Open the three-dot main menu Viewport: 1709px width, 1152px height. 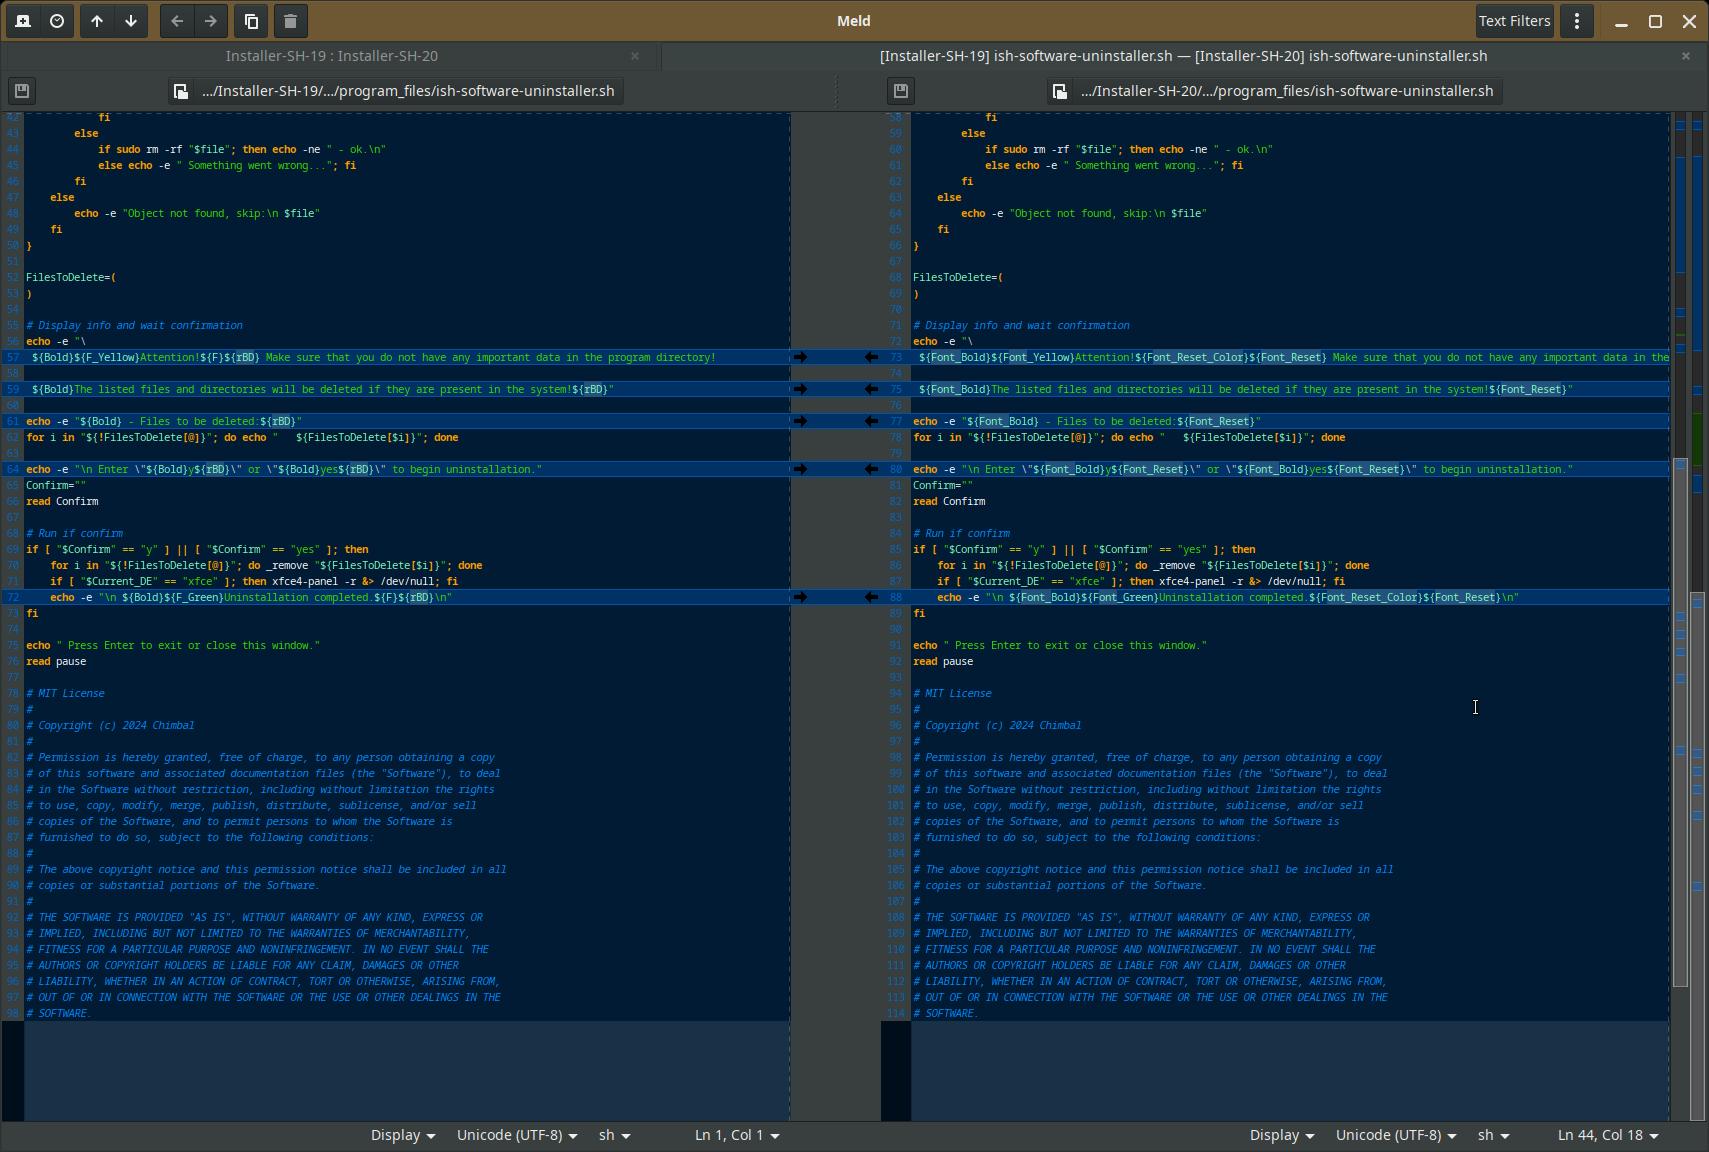(x=1577, y=21)
